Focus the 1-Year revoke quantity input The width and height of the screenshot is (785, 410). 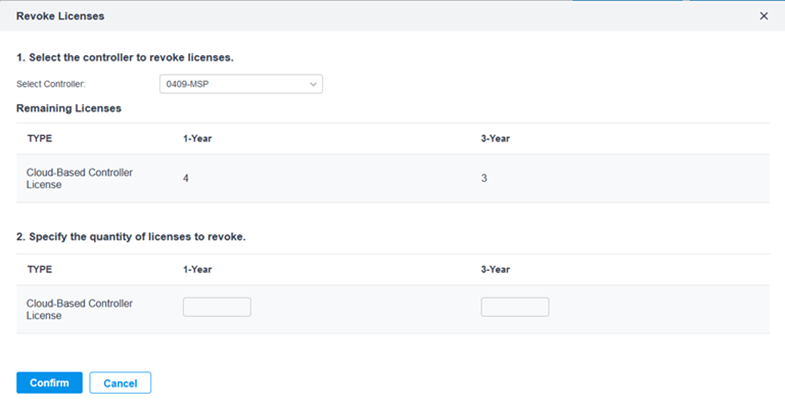coord(217,307)
